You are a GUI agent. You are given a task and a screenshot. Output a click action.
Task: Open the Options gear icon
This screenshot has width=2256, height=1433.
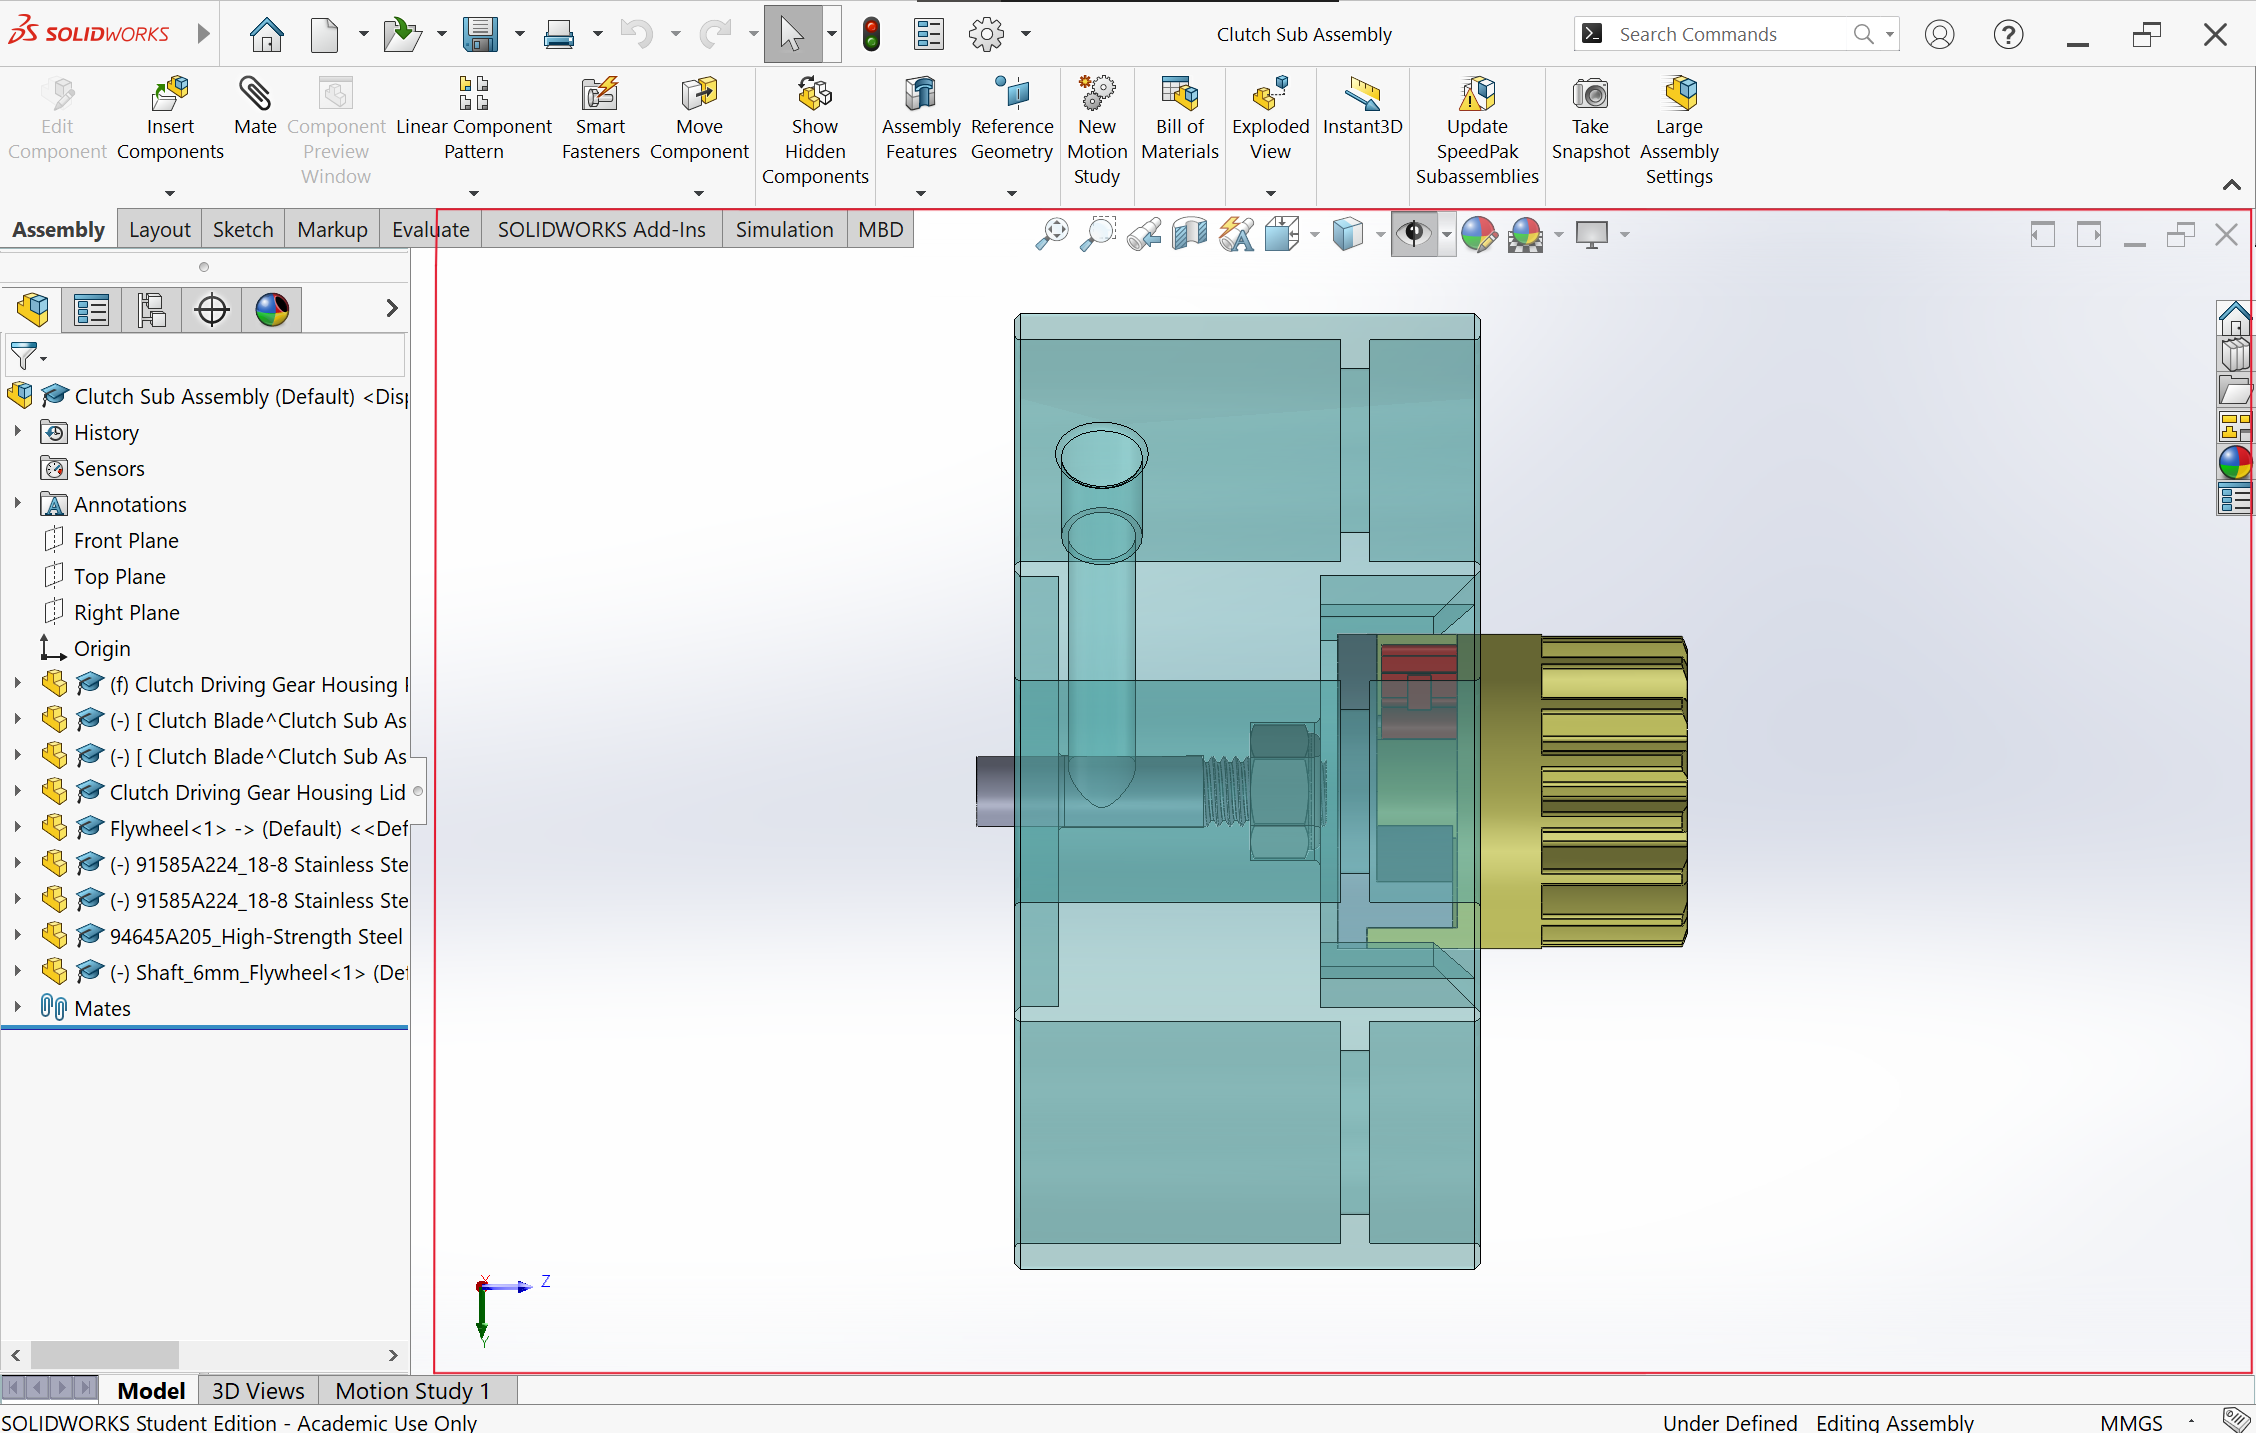tap(986, 34)
